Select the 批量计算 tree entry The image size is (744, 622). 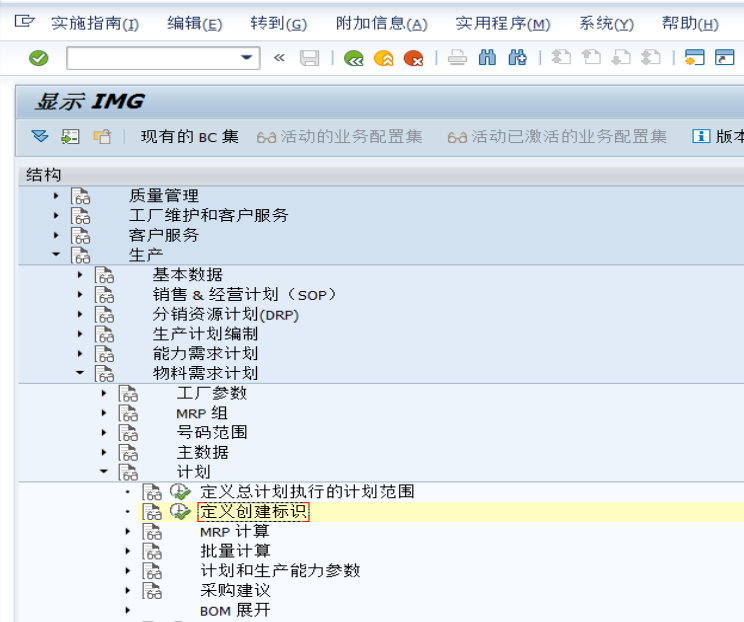[235, 551]
